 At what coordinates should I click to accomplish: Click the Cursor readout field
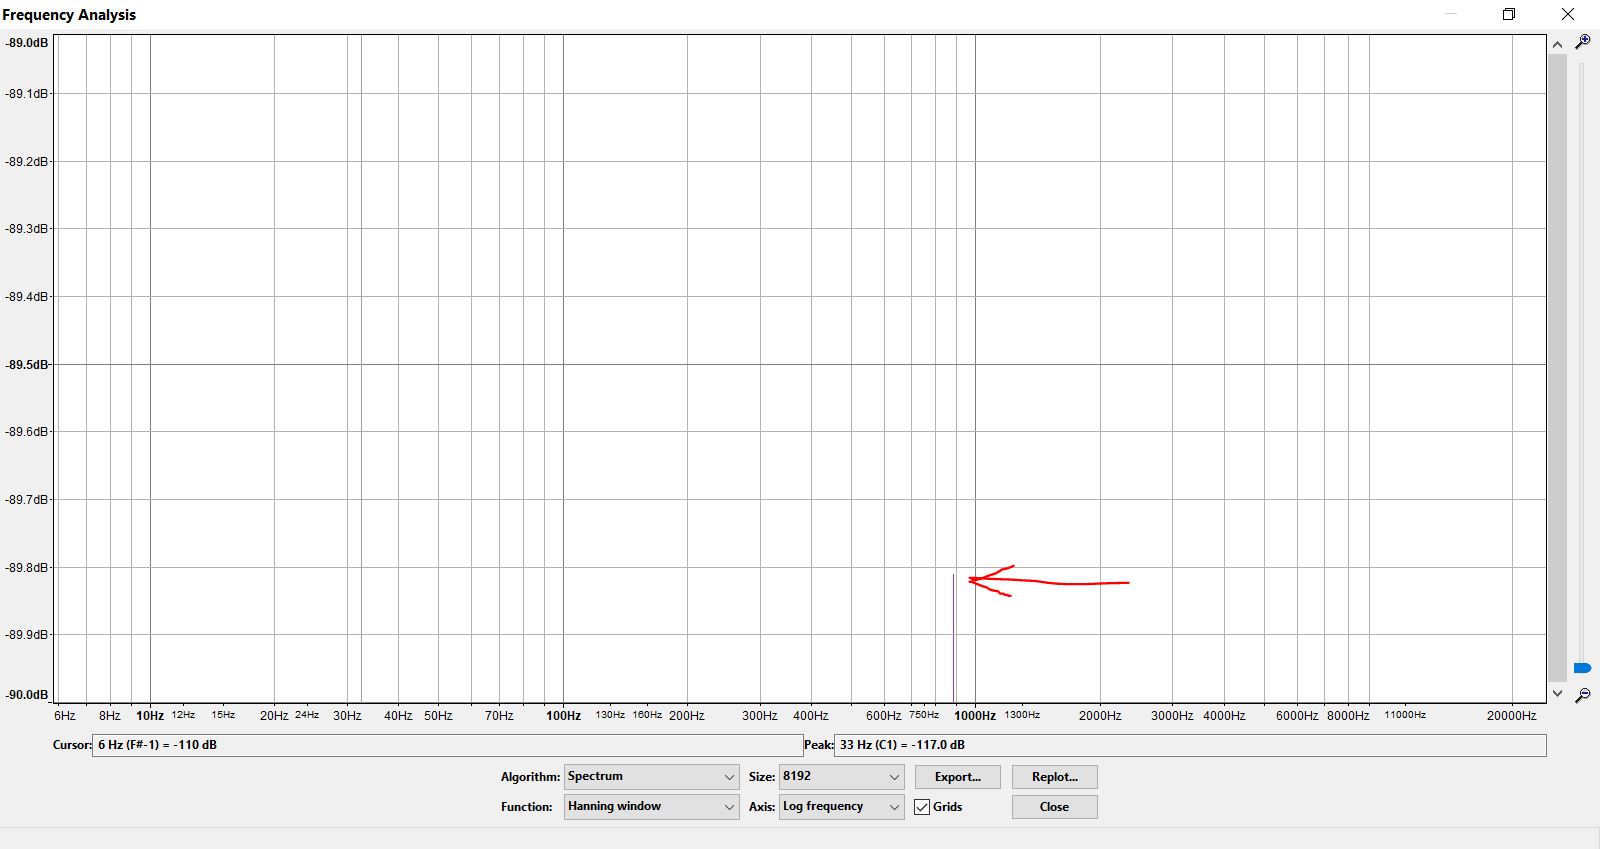(447, 745)
